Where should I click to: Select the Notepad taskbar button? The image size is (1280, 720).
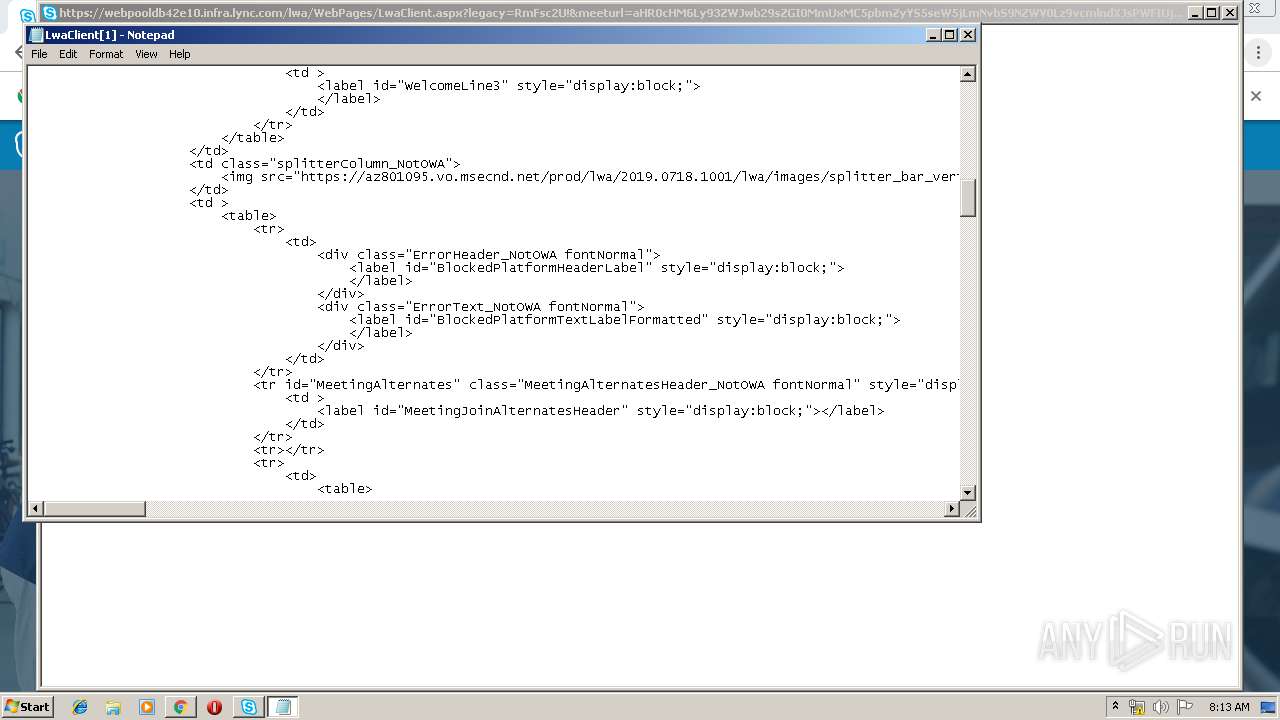pos(282,707)
